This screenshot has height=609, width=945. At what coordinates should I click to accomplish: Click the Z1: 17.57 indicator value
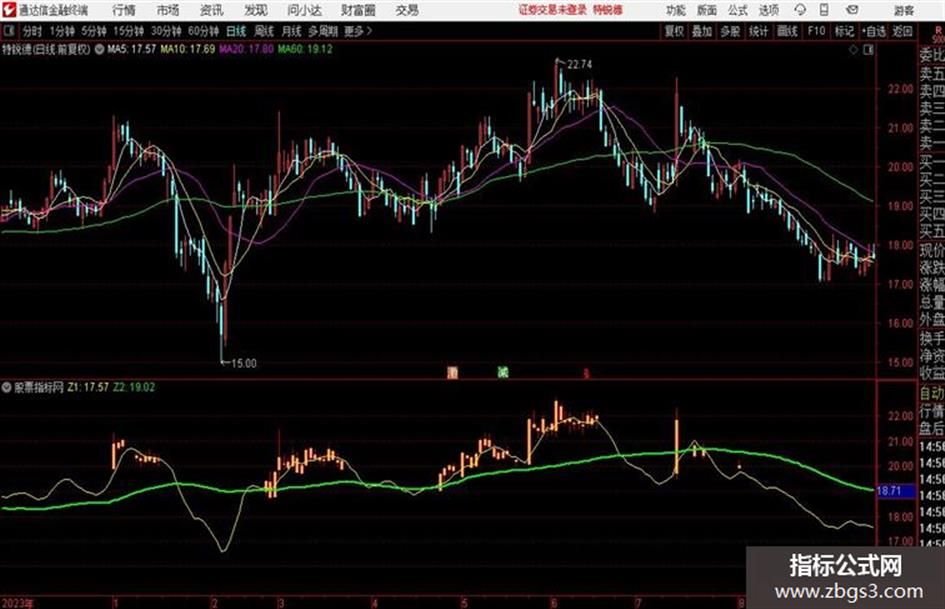88,387
